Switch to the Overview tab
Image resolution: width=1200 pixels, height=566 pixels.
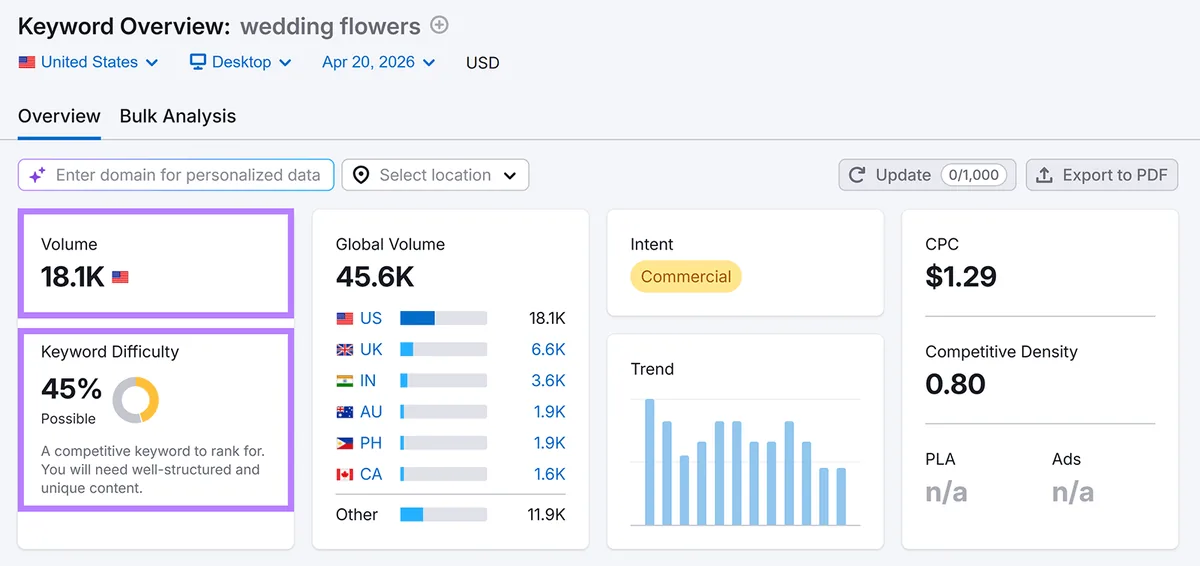tap(59, 116)
